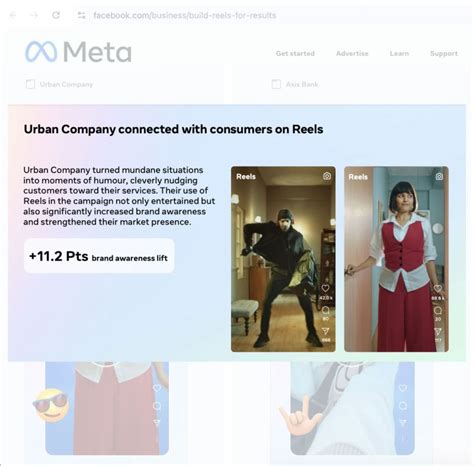Share the left Reel via send icon
474x466 pixels.
[x=325, y=331]
